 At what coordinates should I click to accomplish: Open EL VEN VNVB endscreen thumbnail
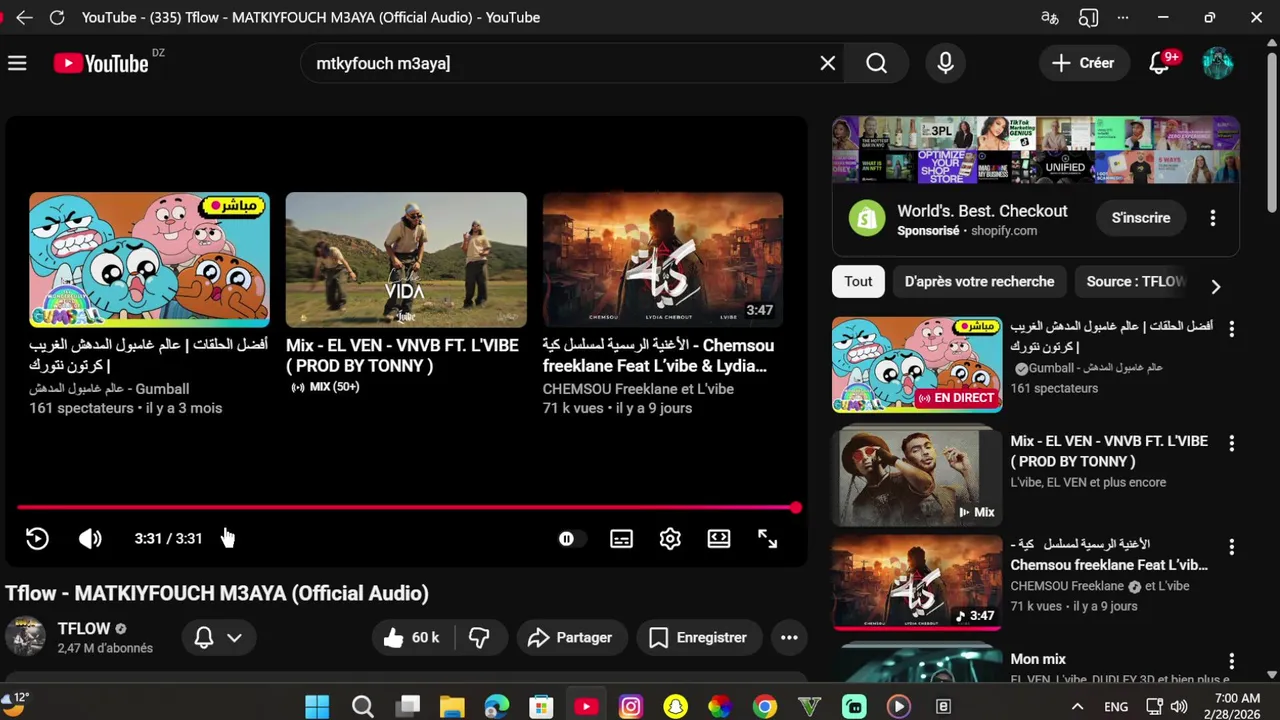click(x=406, y=260)
